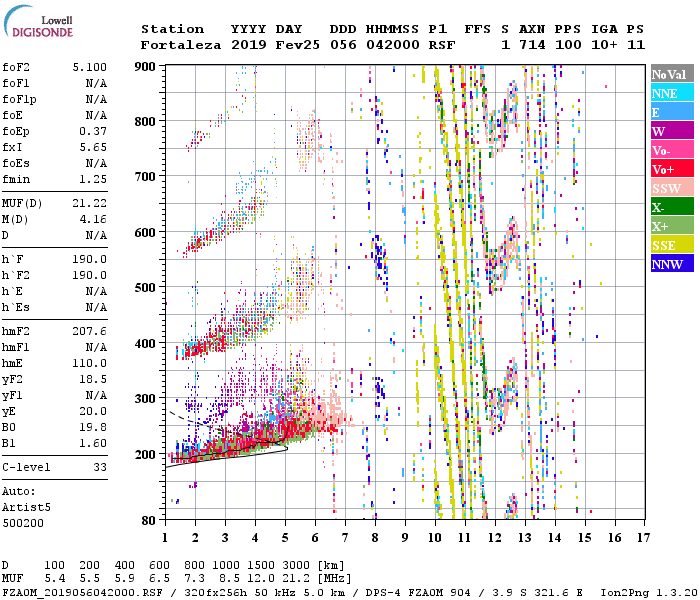Select the W purple legend swatch
The image size is (700, 600).
click(x=672, y=131)
